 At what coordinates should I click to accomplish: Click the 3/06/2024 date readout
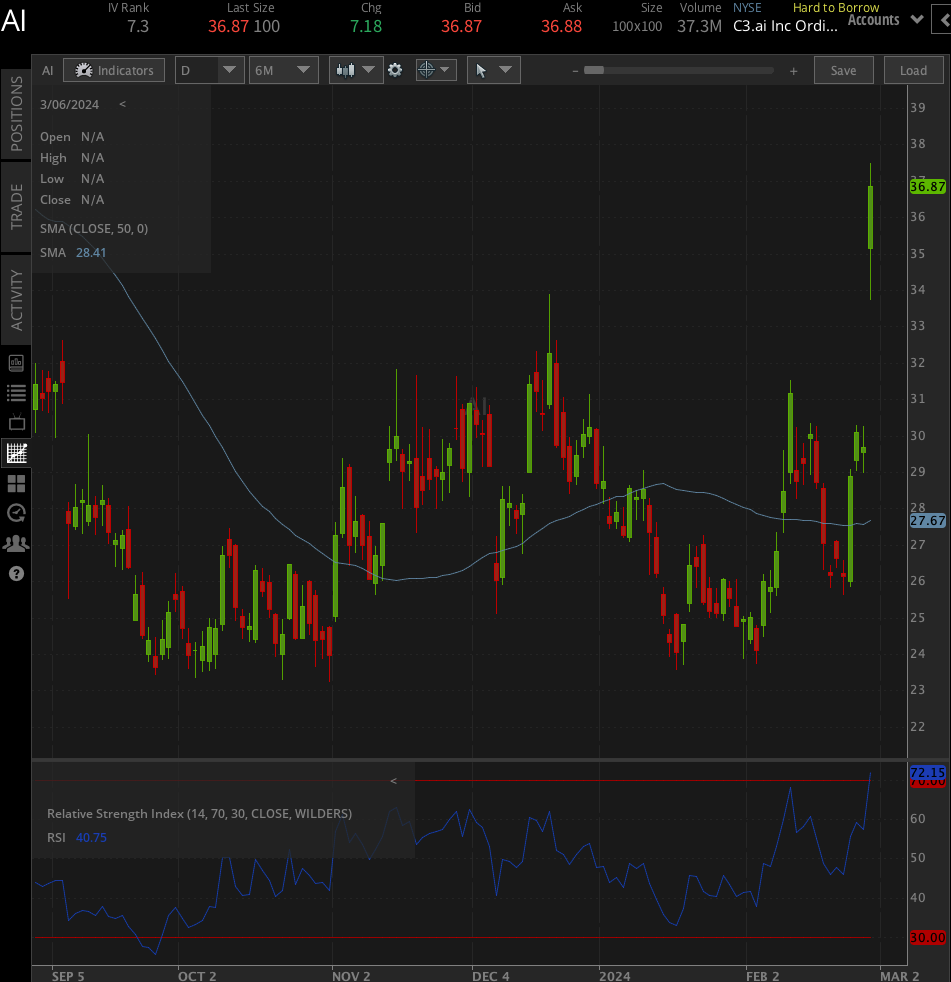click(69, 105)
